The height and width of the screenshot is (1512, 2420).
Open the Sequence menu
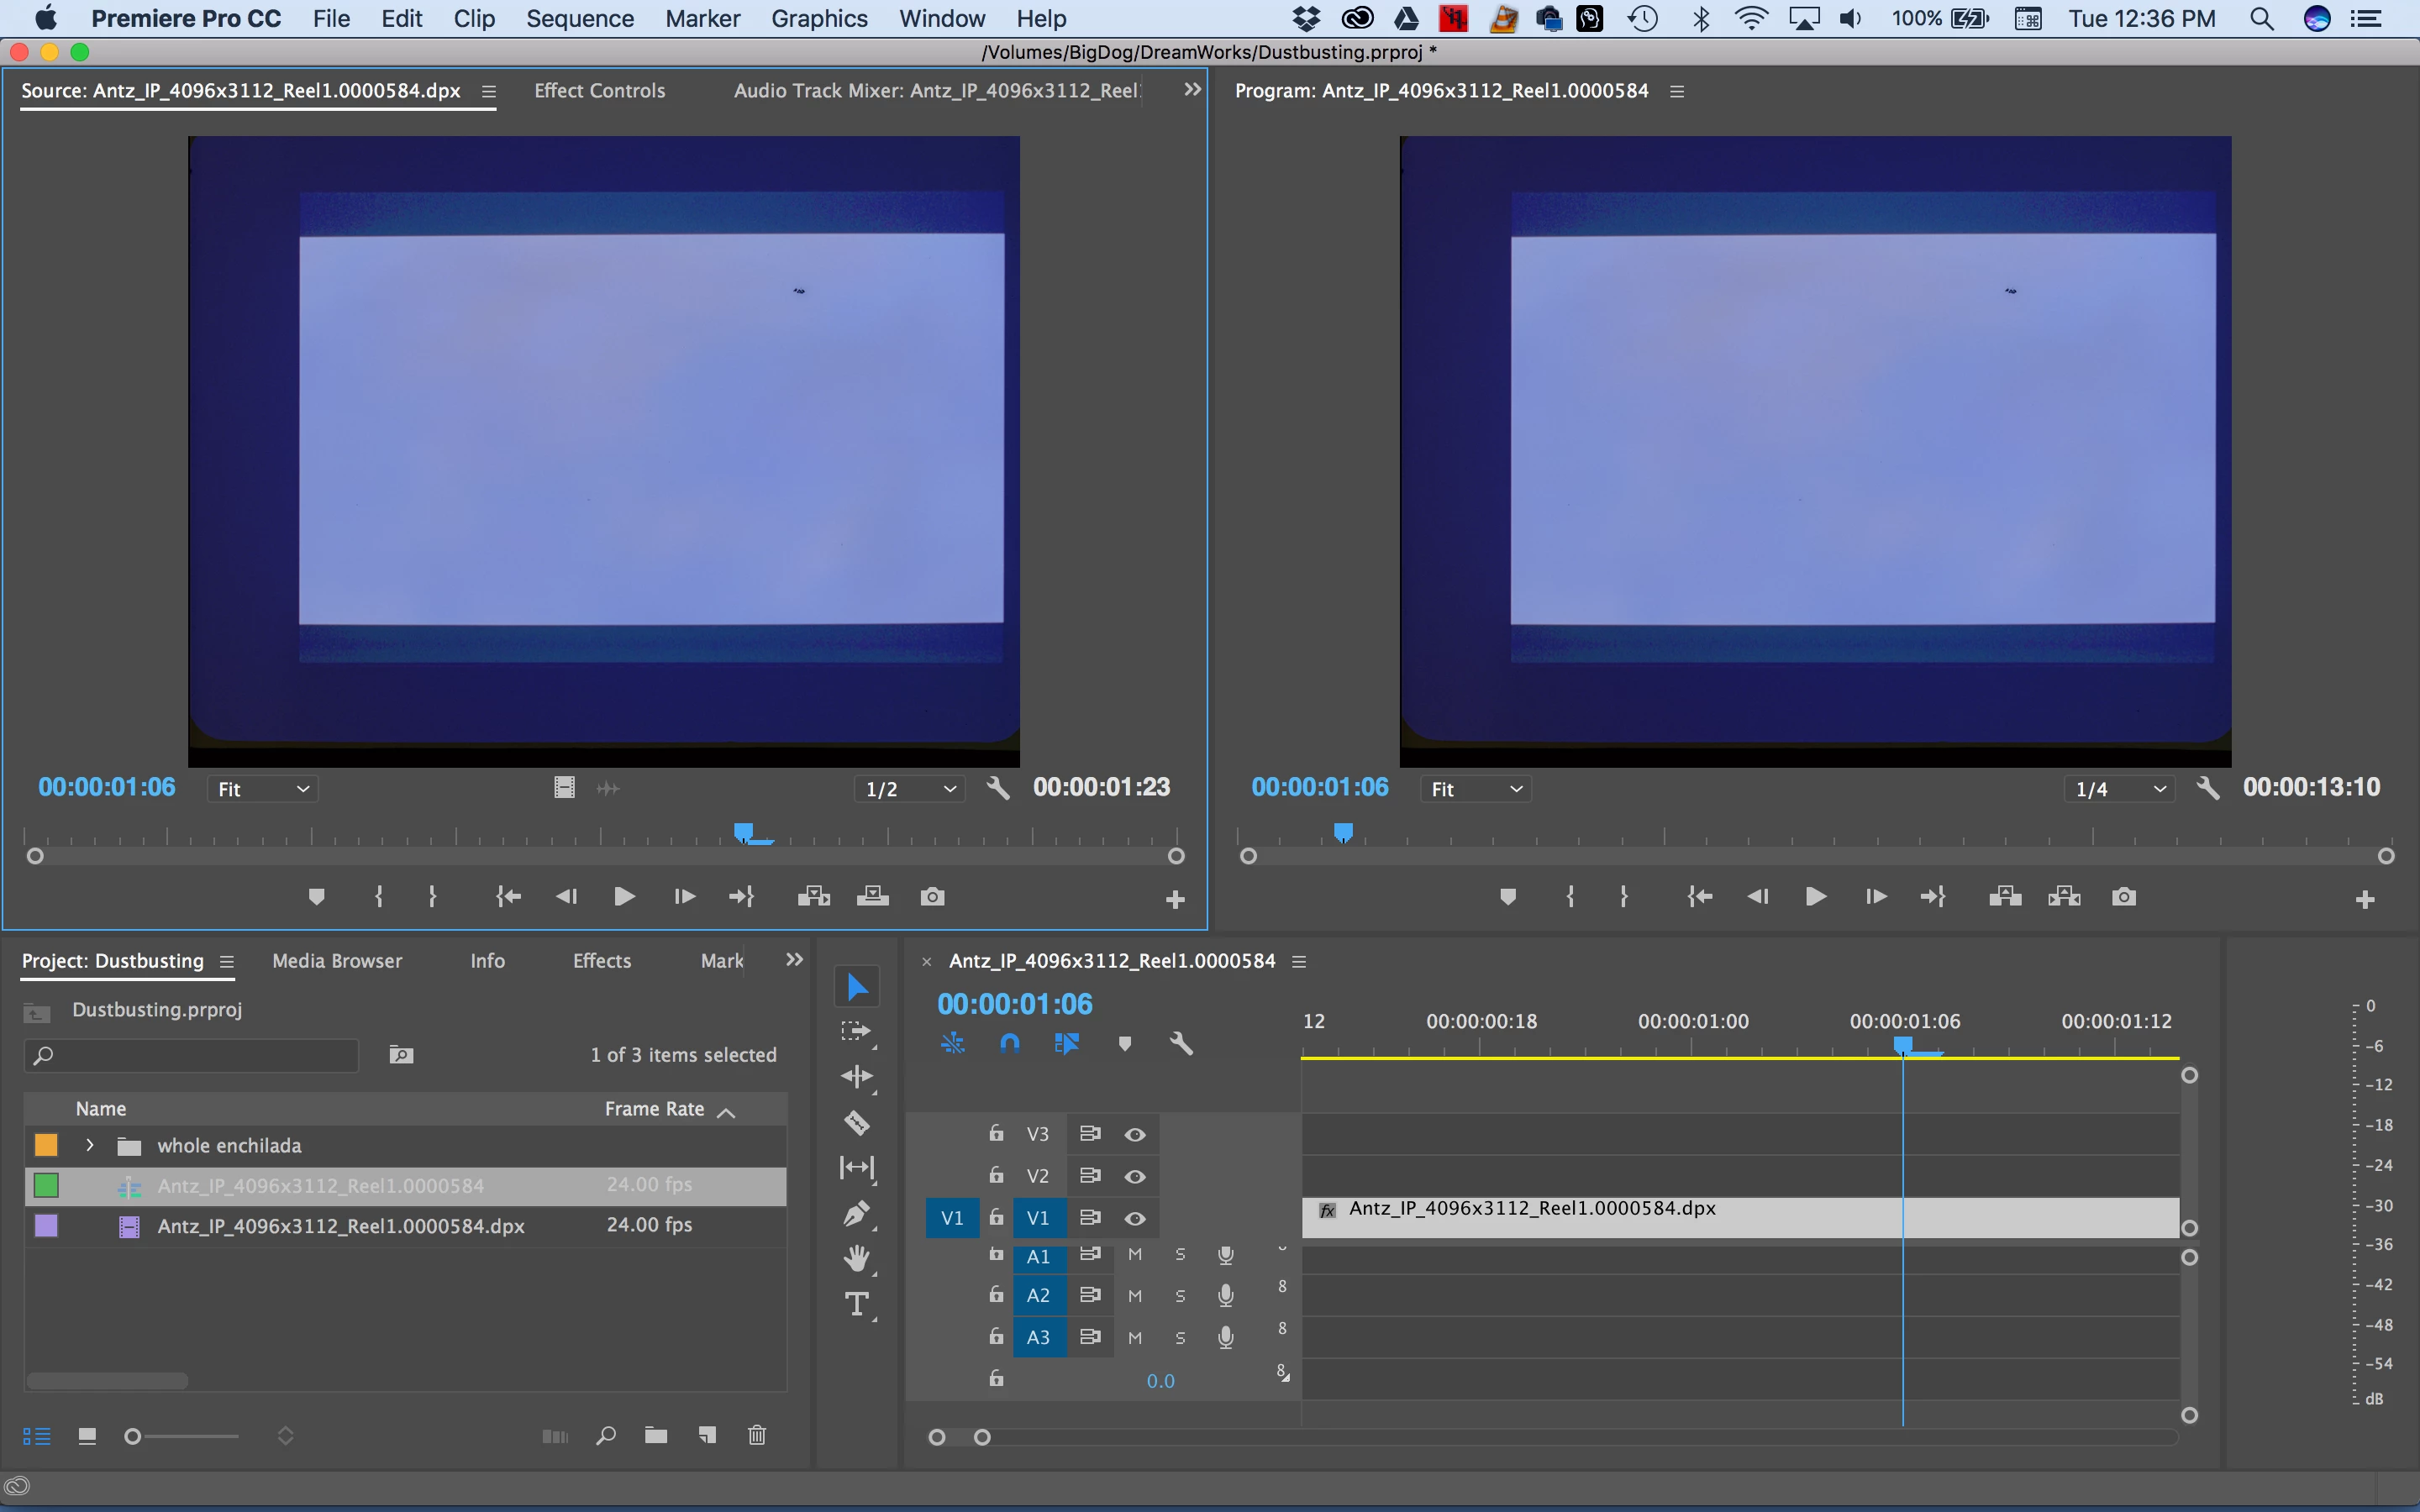(580, 19)
